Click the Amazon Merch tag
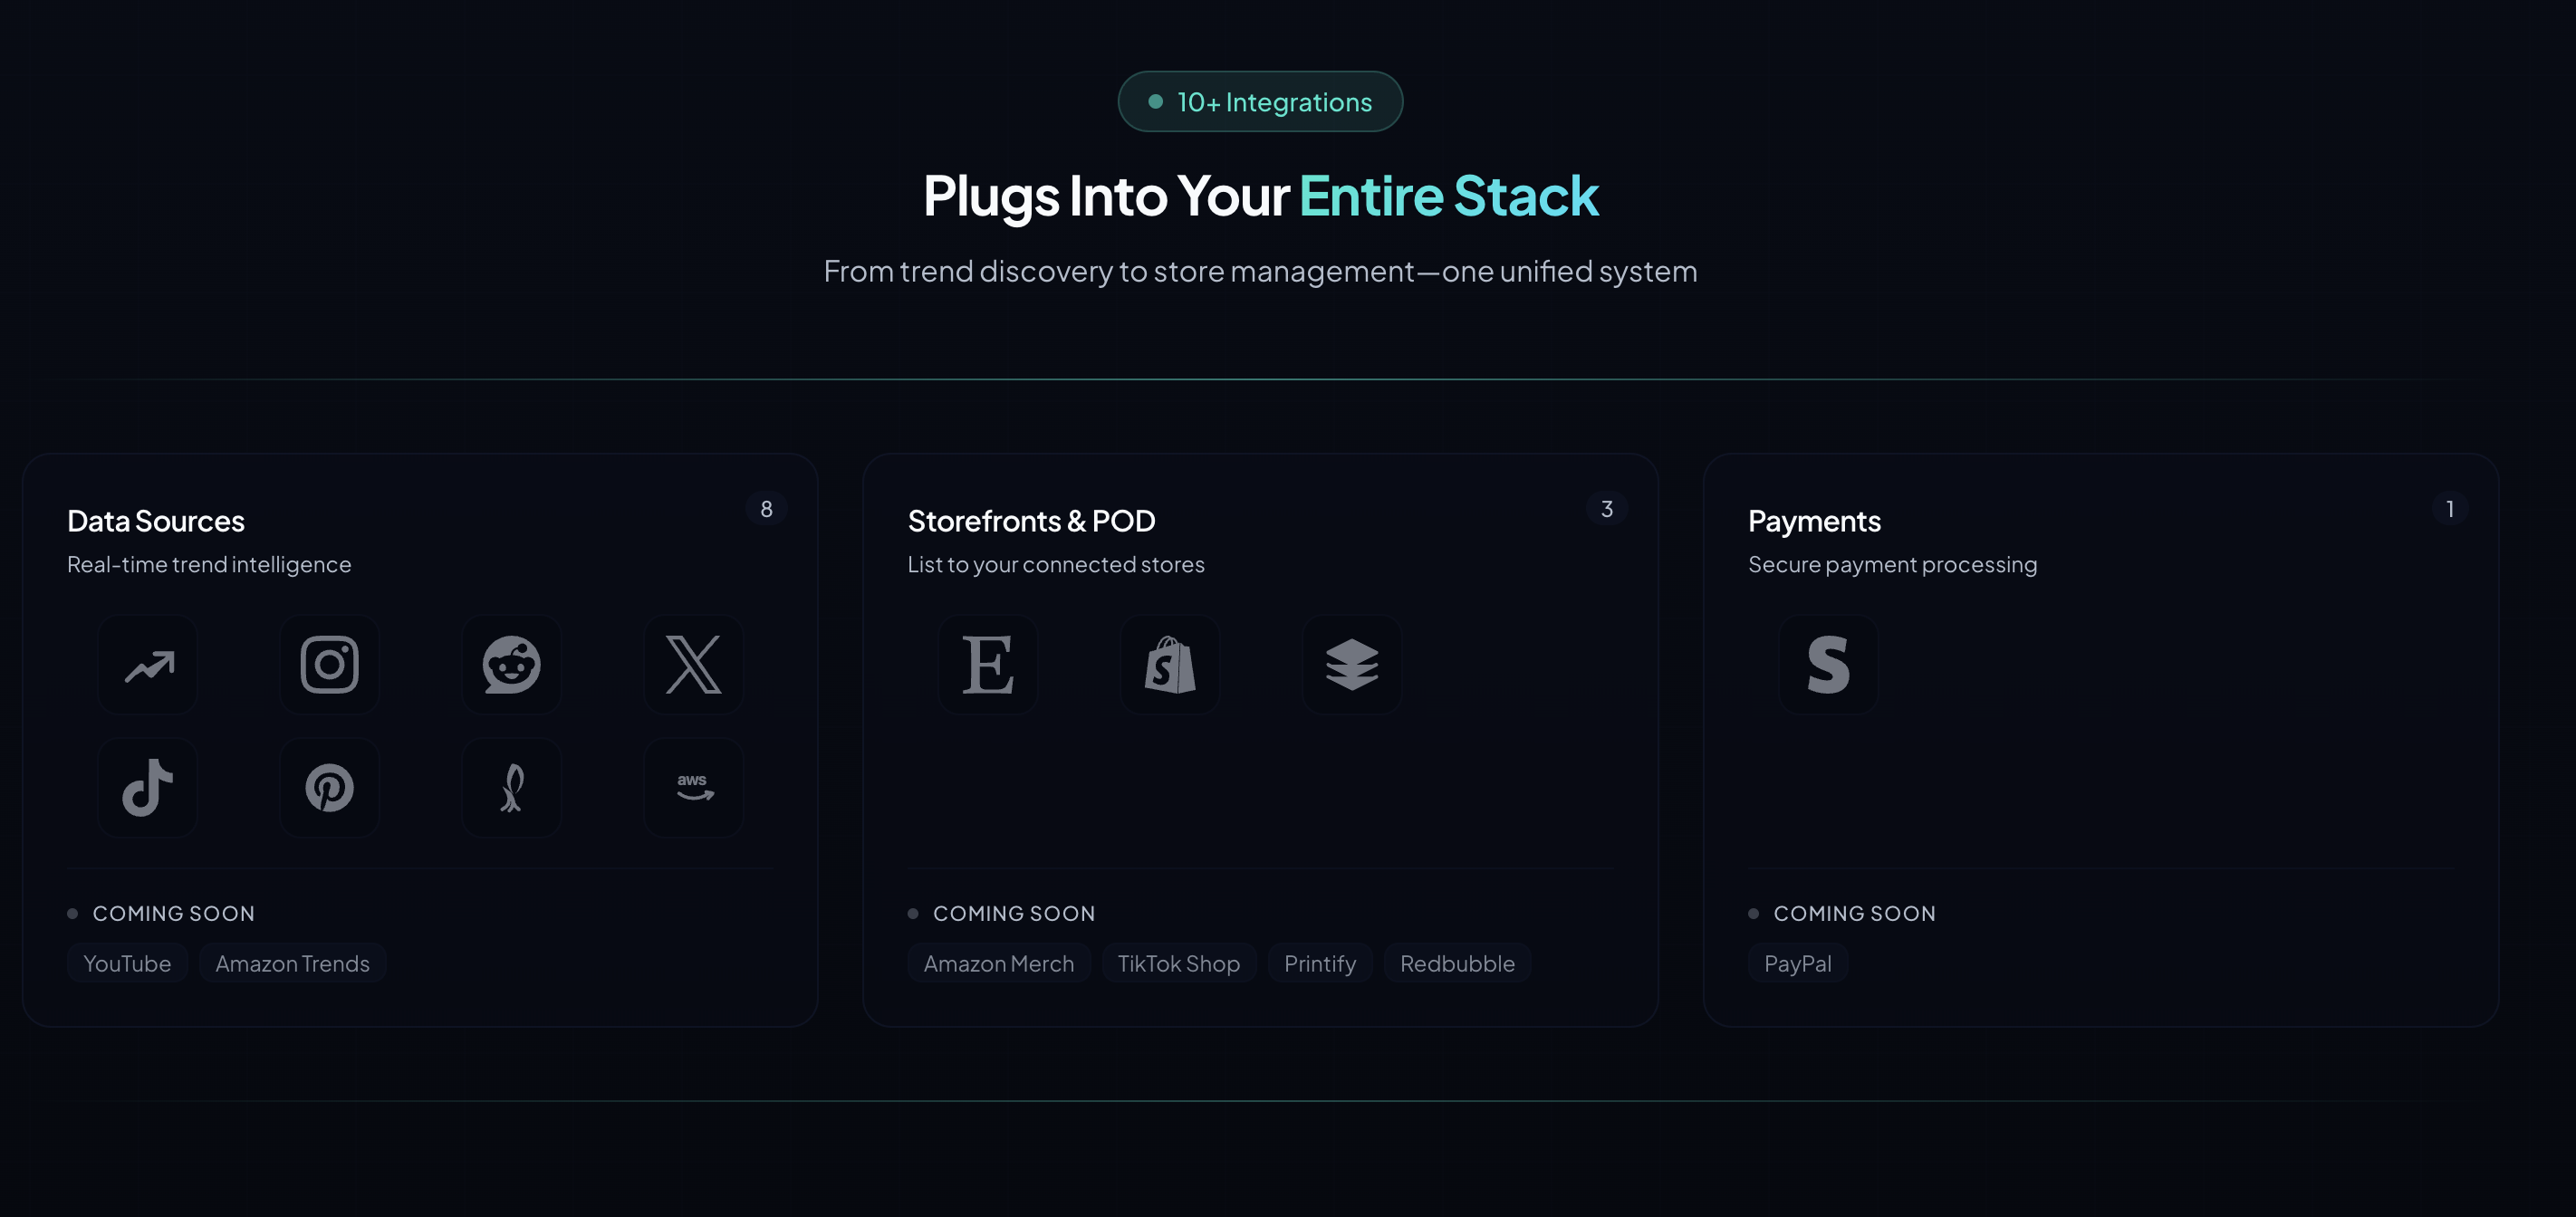This screenshot has width=2576, height=1217. click(x=998, y=963)
